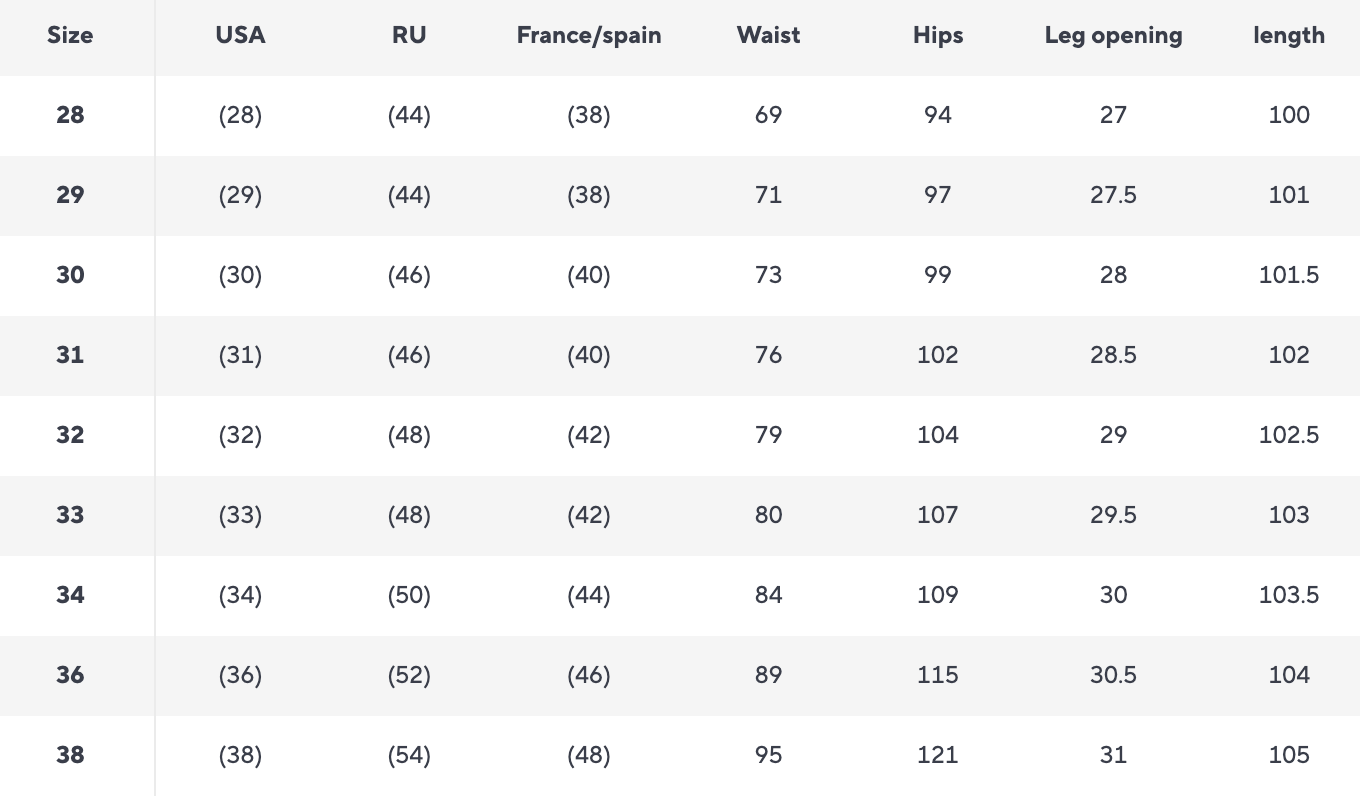Click size 28 row label
The width and height of the screenshot is (1360, 796).
pyautogui.click(x=70, y=115)
